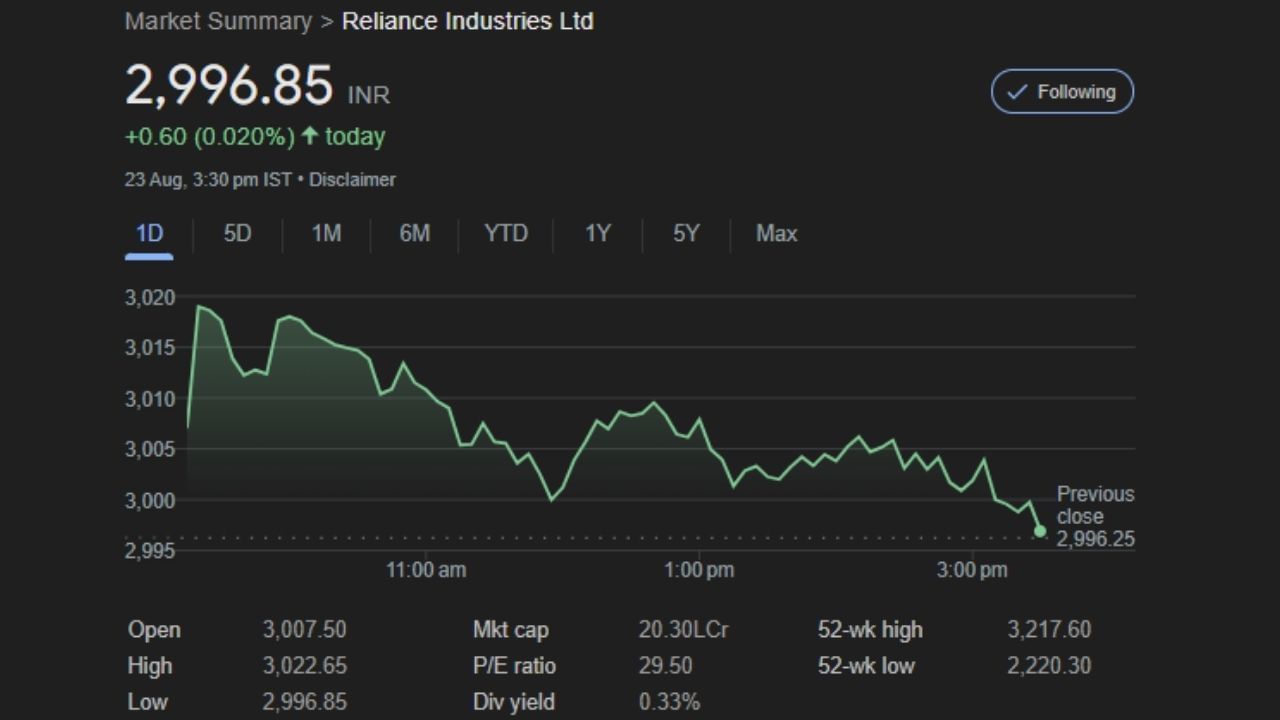The height and width of the screenshot is (720, 1280).
Task: Click the 52-wk high label
Action: click(870, 630)
